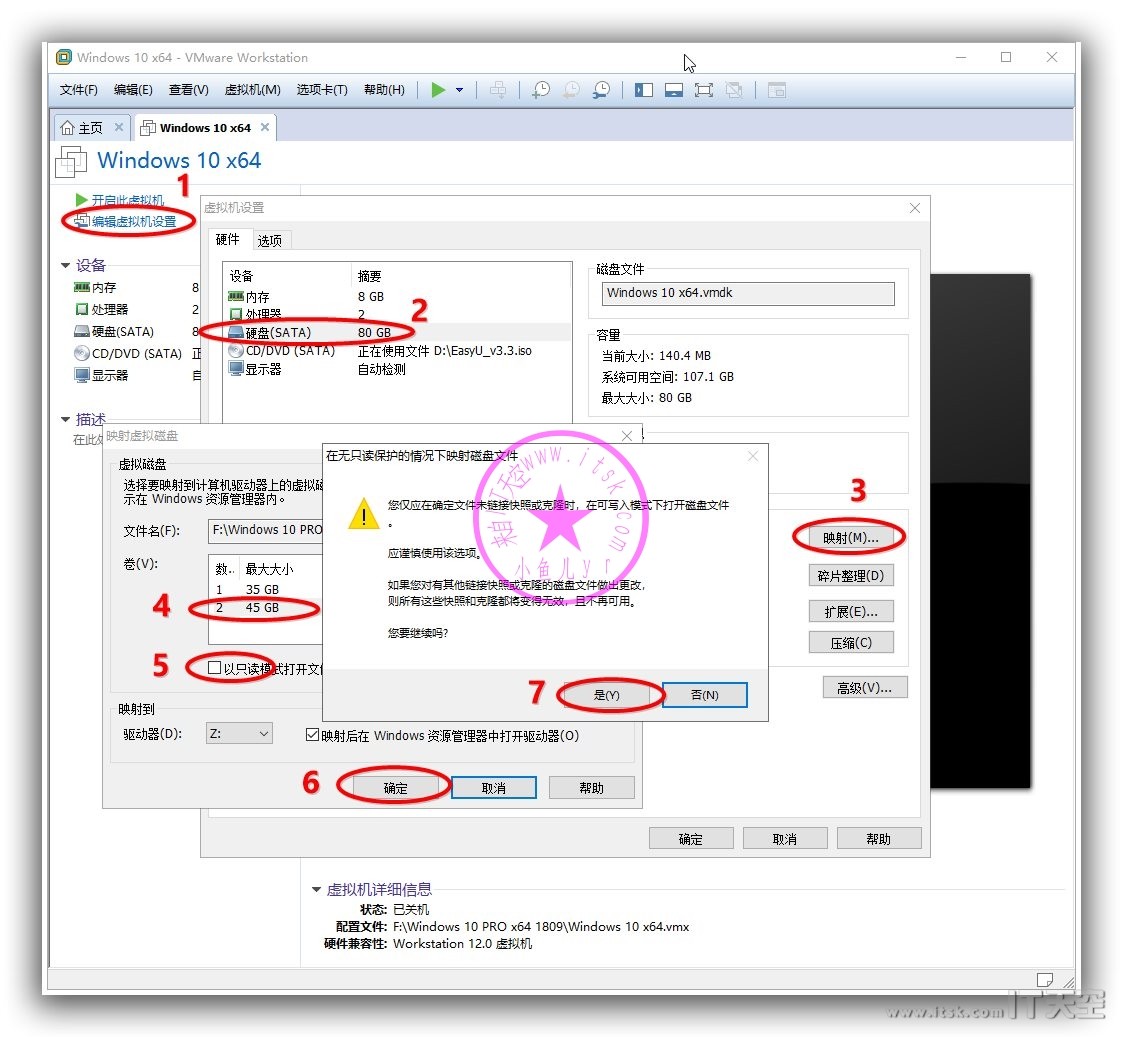Click the 碎片整理(D) button
1123x1037 pixels.
851,575
